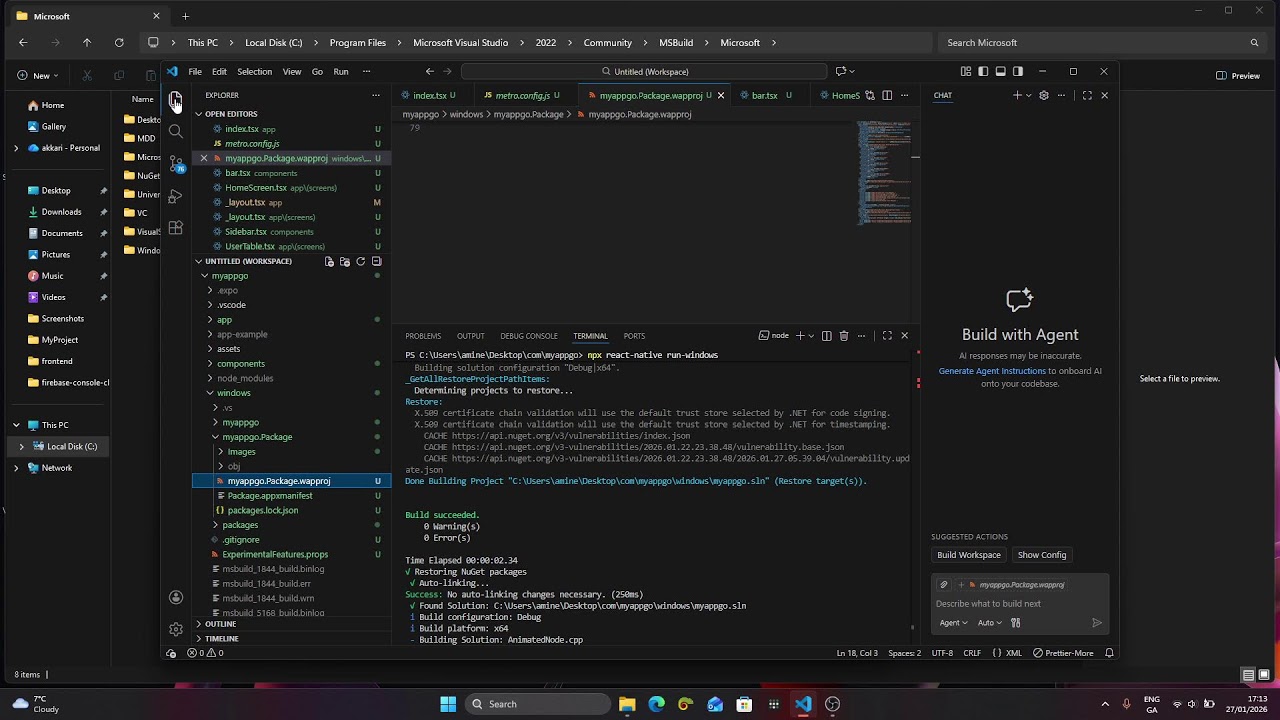Screen dimensions: 1280x720
Task: Focus the chat input describe field
Action: tap(1020, 604)
